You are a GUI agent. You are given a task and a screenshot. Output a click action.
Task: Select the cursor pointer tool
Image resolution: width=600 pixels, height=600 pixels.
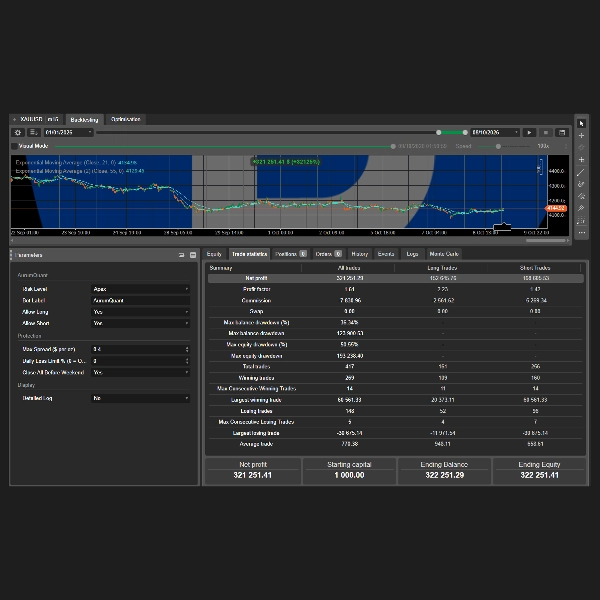[x=581, y=124]
